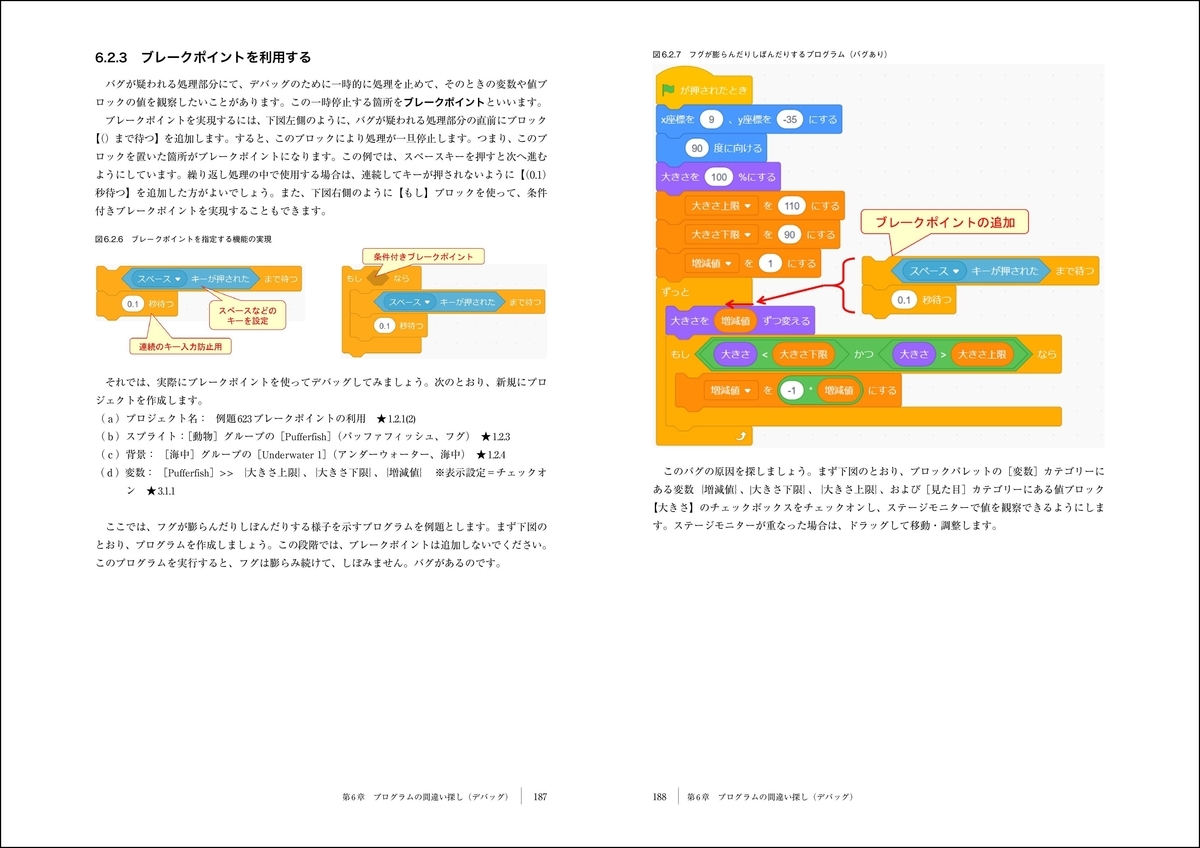Image resolution: width=1200 pixels, height=848 pixels.
Task: Open the 増減値 dropdown in the set-to-1 block
Action: click(x=713, y=264)
